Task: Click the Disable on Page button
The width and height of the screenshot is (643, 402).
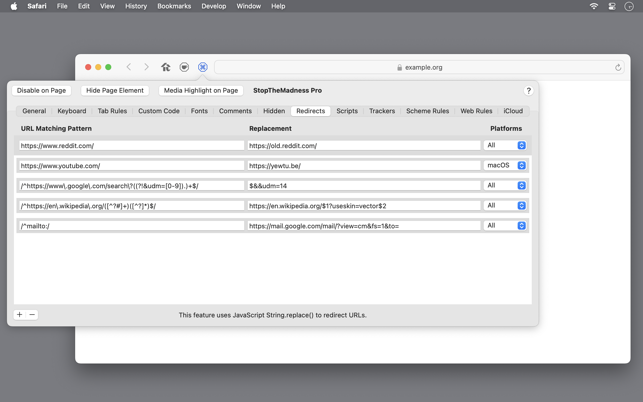Action: [x=41, y=90]
